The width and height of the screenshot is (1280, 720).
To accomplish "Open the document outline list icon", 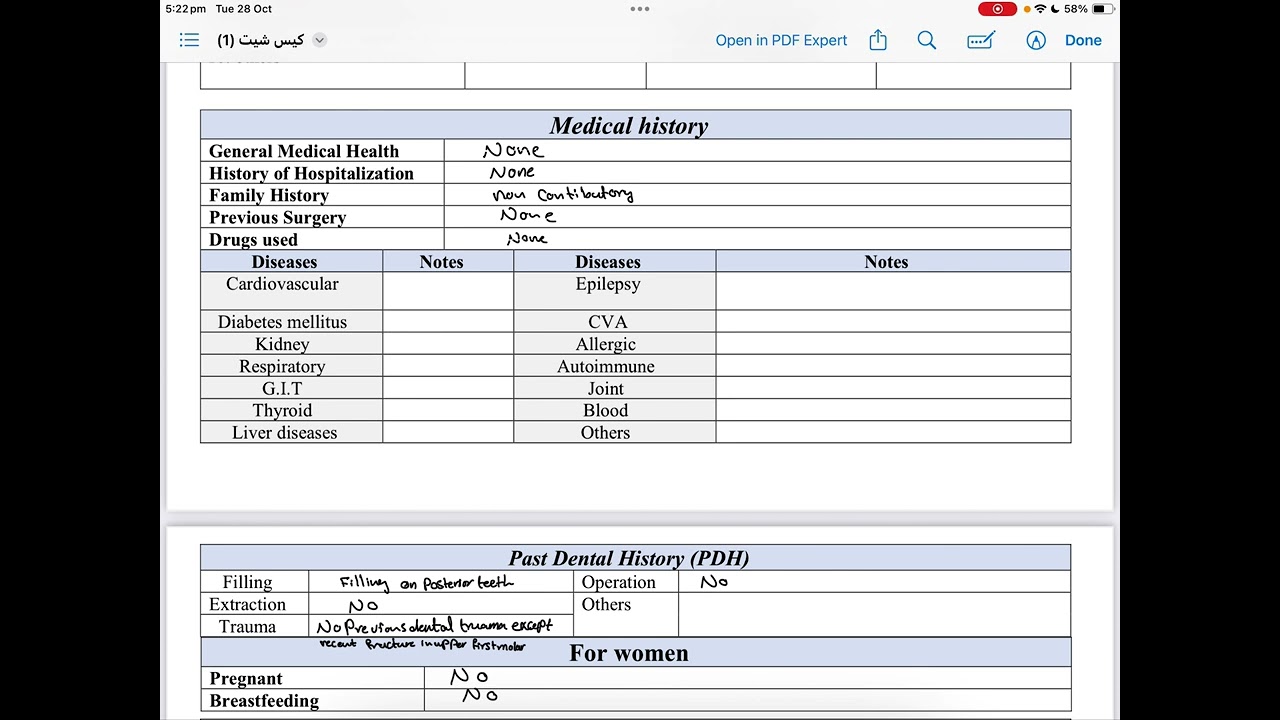I will [x=189, y=40].
